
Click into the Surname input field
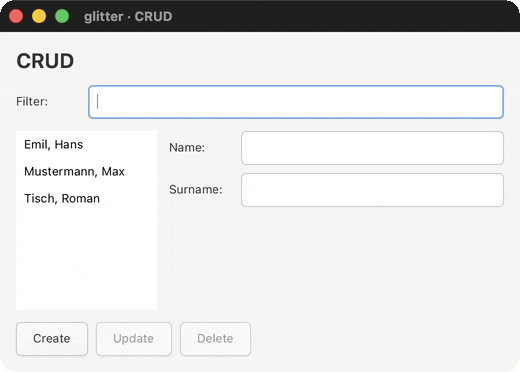coord(372,190)
